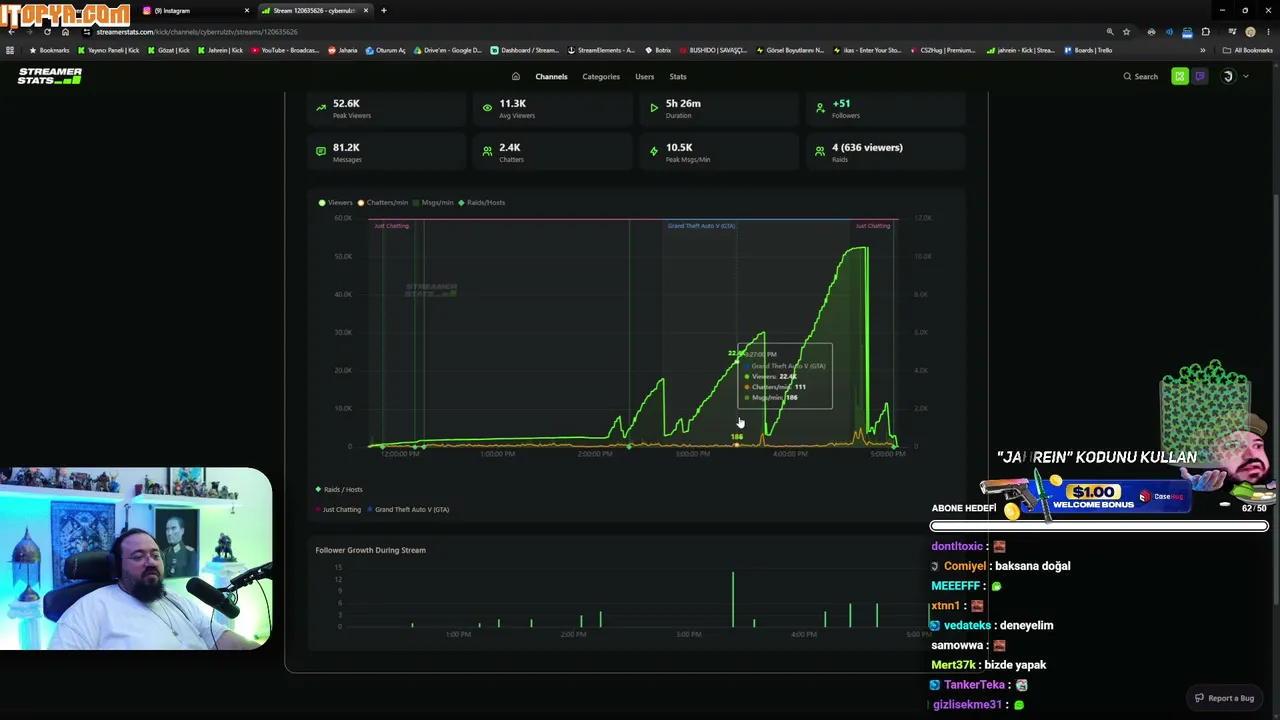Image resolution: width=1280 pixels, height=720 pixels.
Task: Open the Gözat | Kick bookmark
Action: pos(168,50)
